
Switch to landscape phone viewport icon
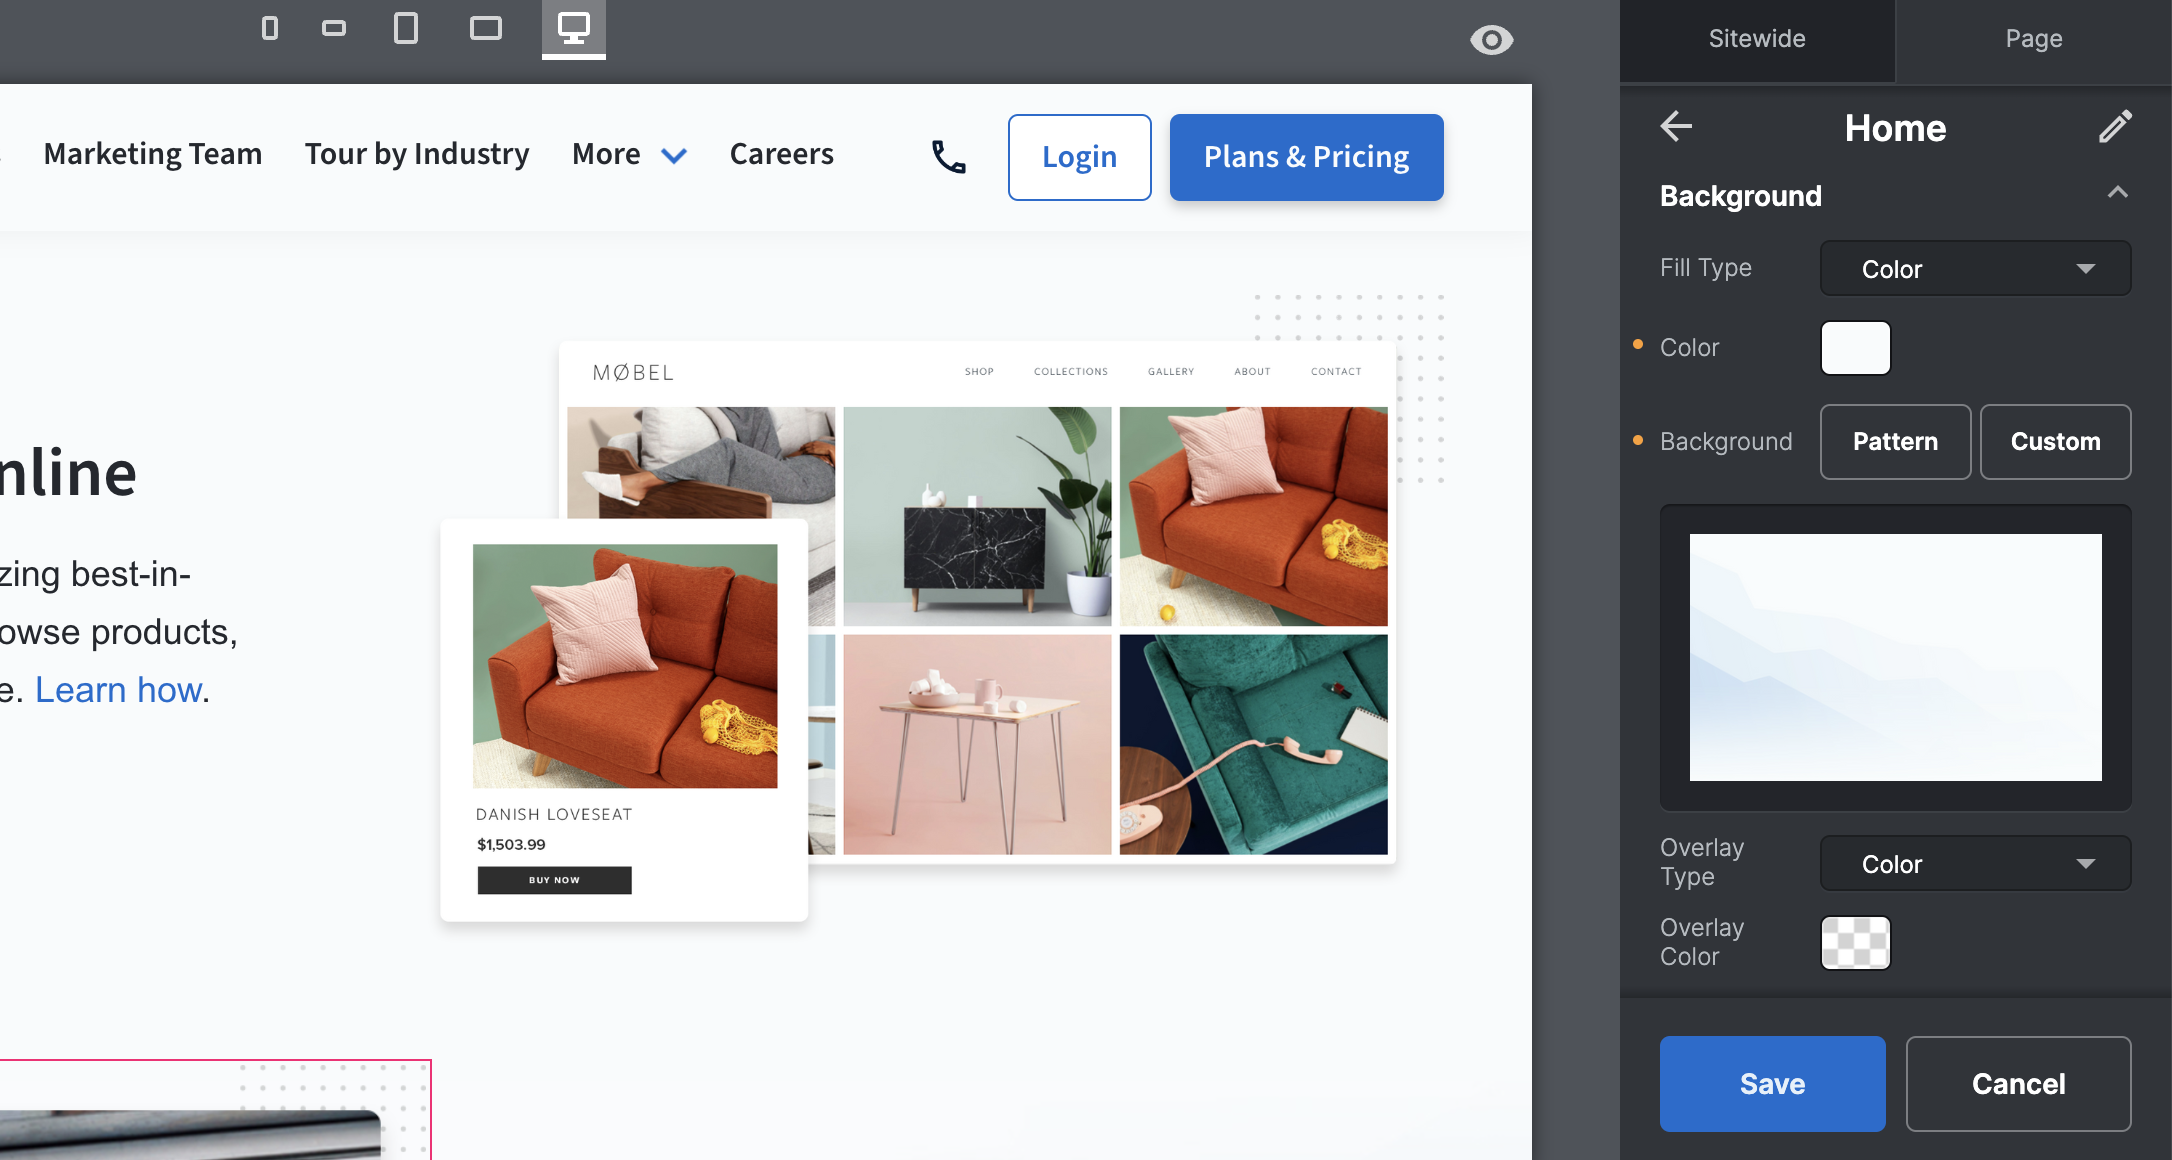click(334, 28)
